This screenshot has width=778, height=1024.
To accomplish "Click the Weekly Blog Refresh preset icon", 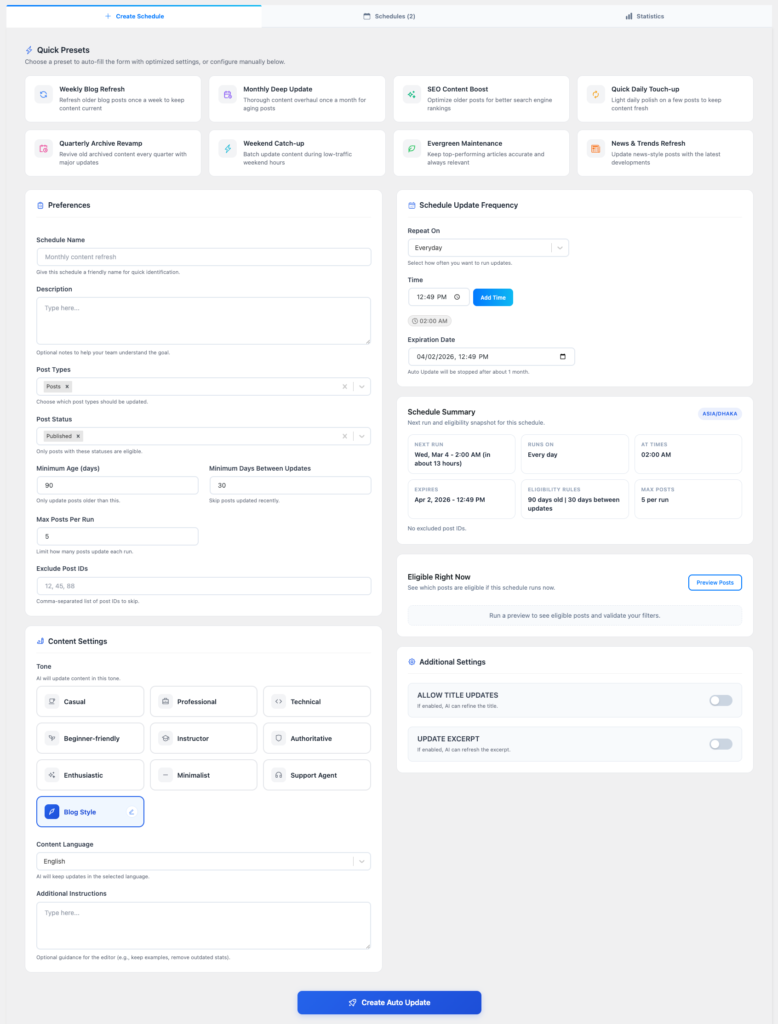I will pyautogui.click(x=43, y=94).
